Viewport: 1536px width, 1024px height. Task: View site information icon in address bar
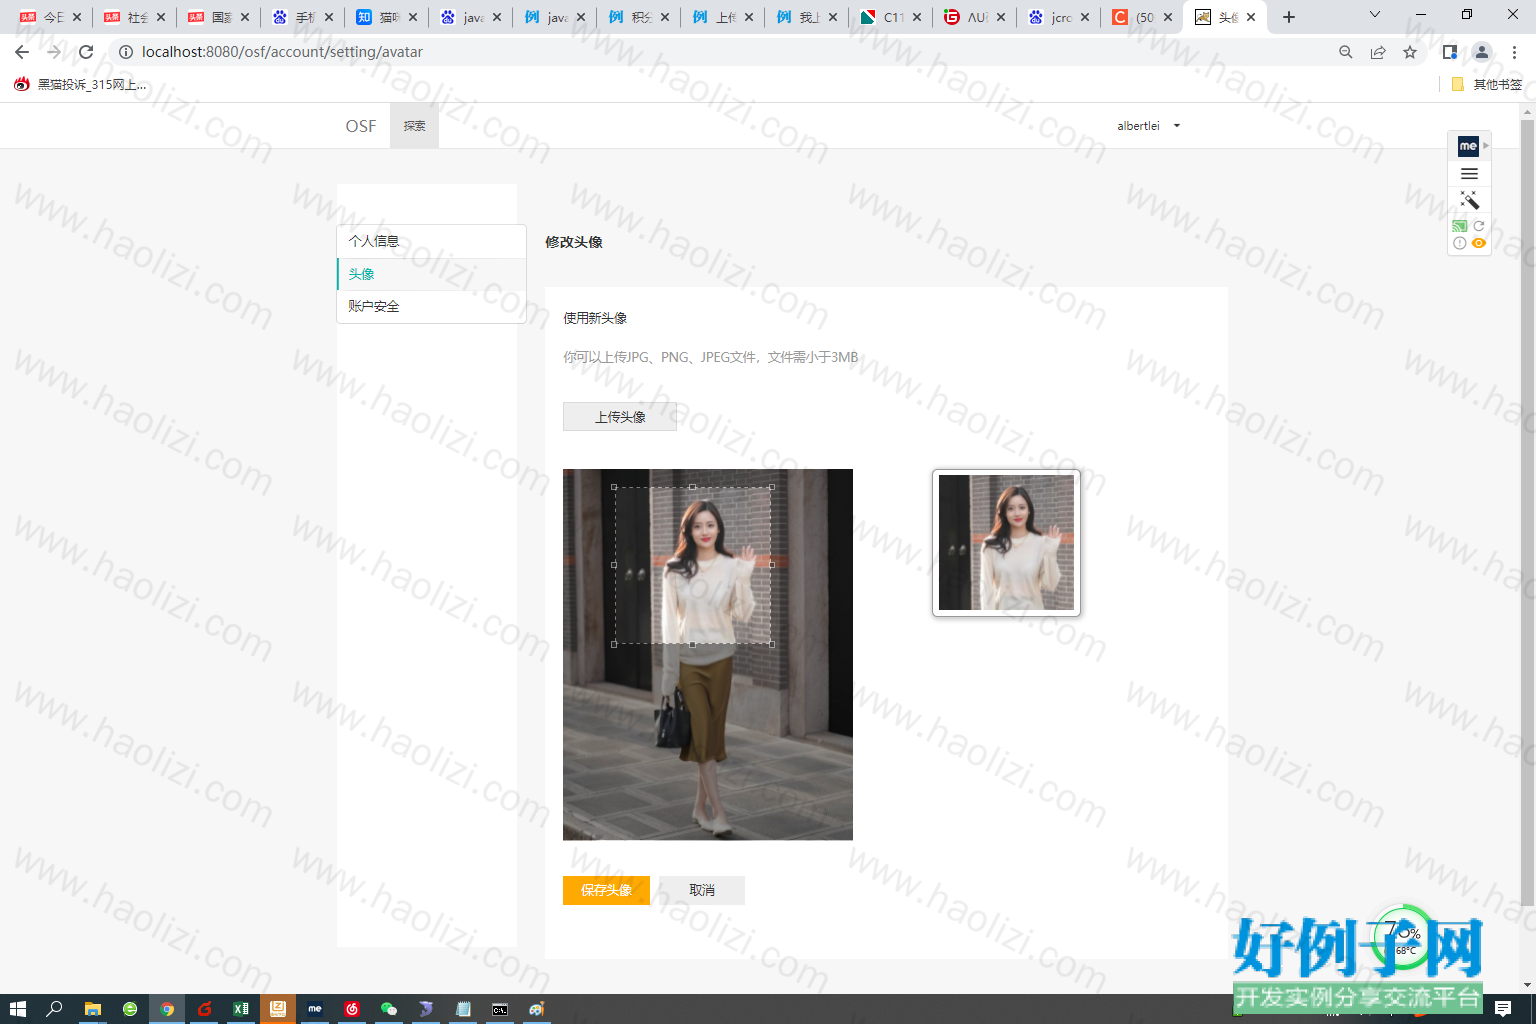(x=126, y=52)
